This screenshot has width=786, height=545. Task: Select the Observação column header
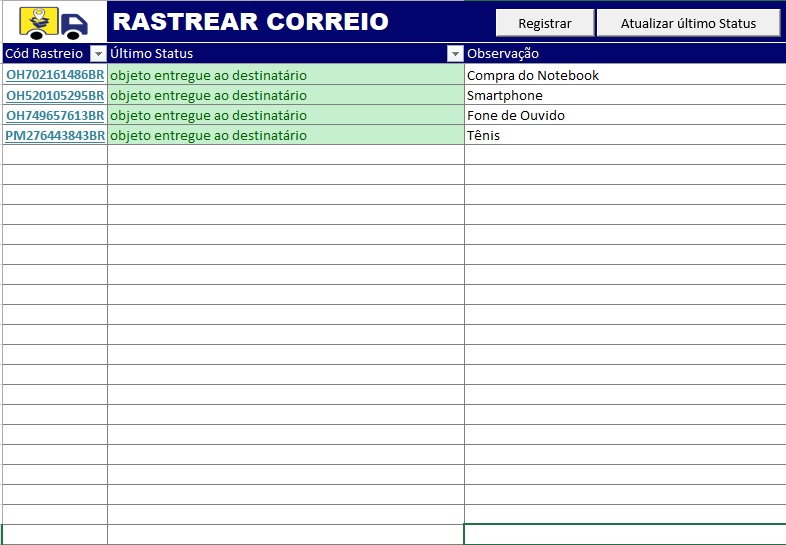tap(625, 53)
